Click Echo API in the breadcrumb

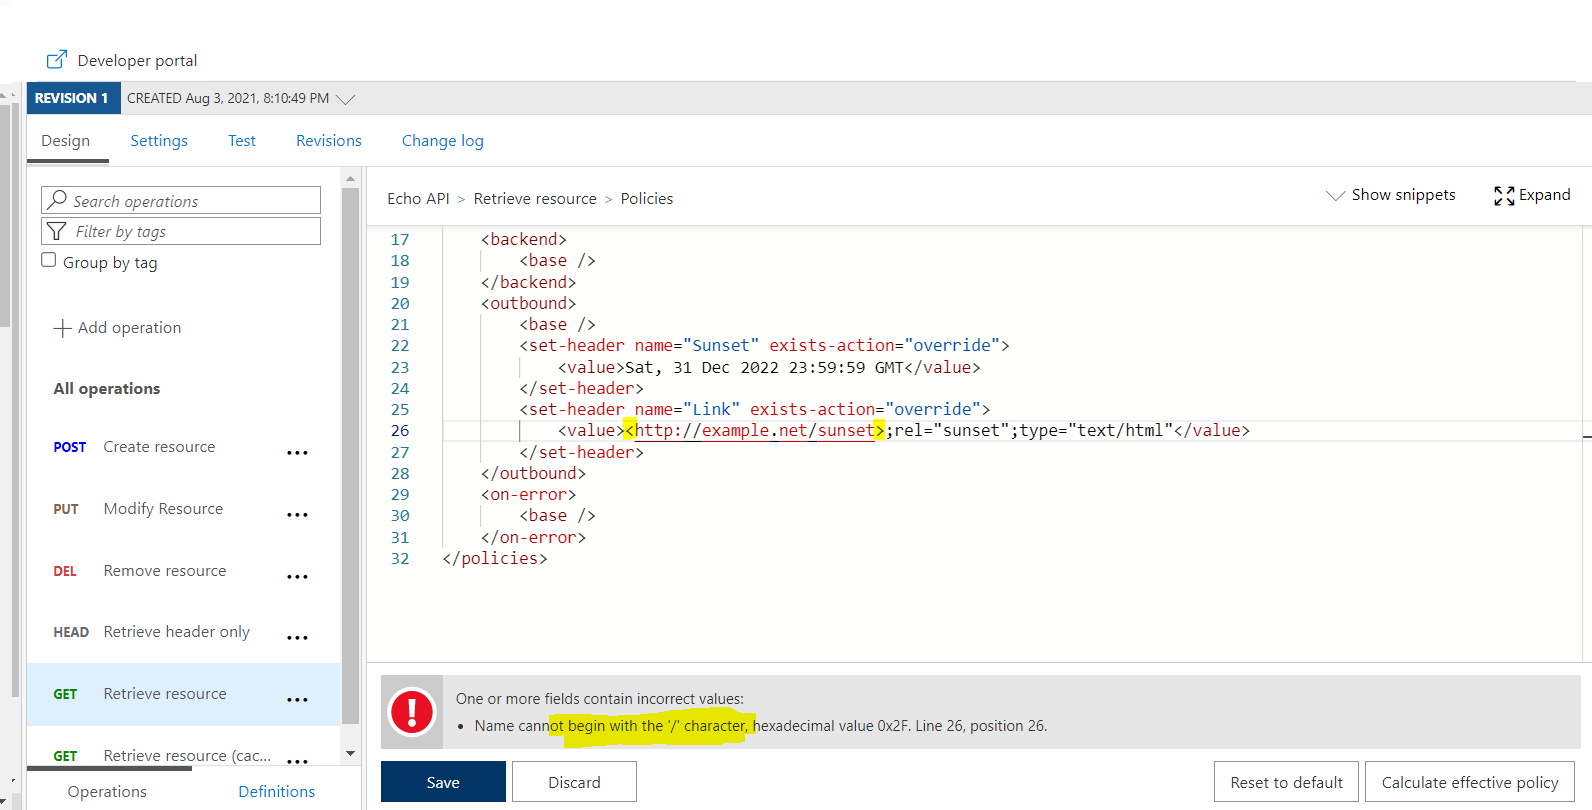(x=418, y=199)
